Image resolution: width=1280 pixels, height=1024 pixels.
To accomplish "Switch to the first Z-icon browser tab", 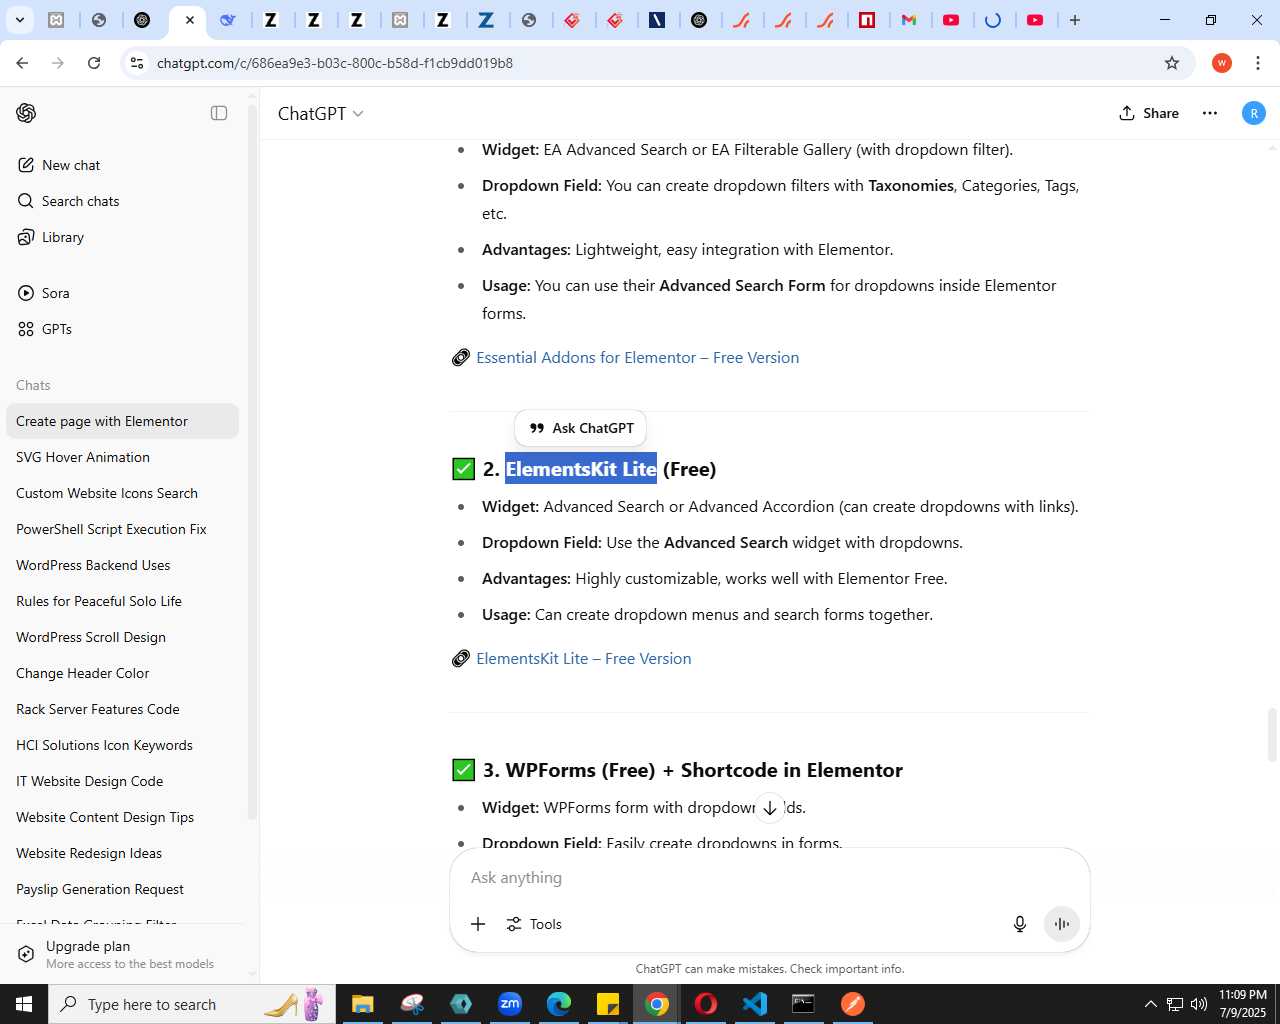I will 270,20.
